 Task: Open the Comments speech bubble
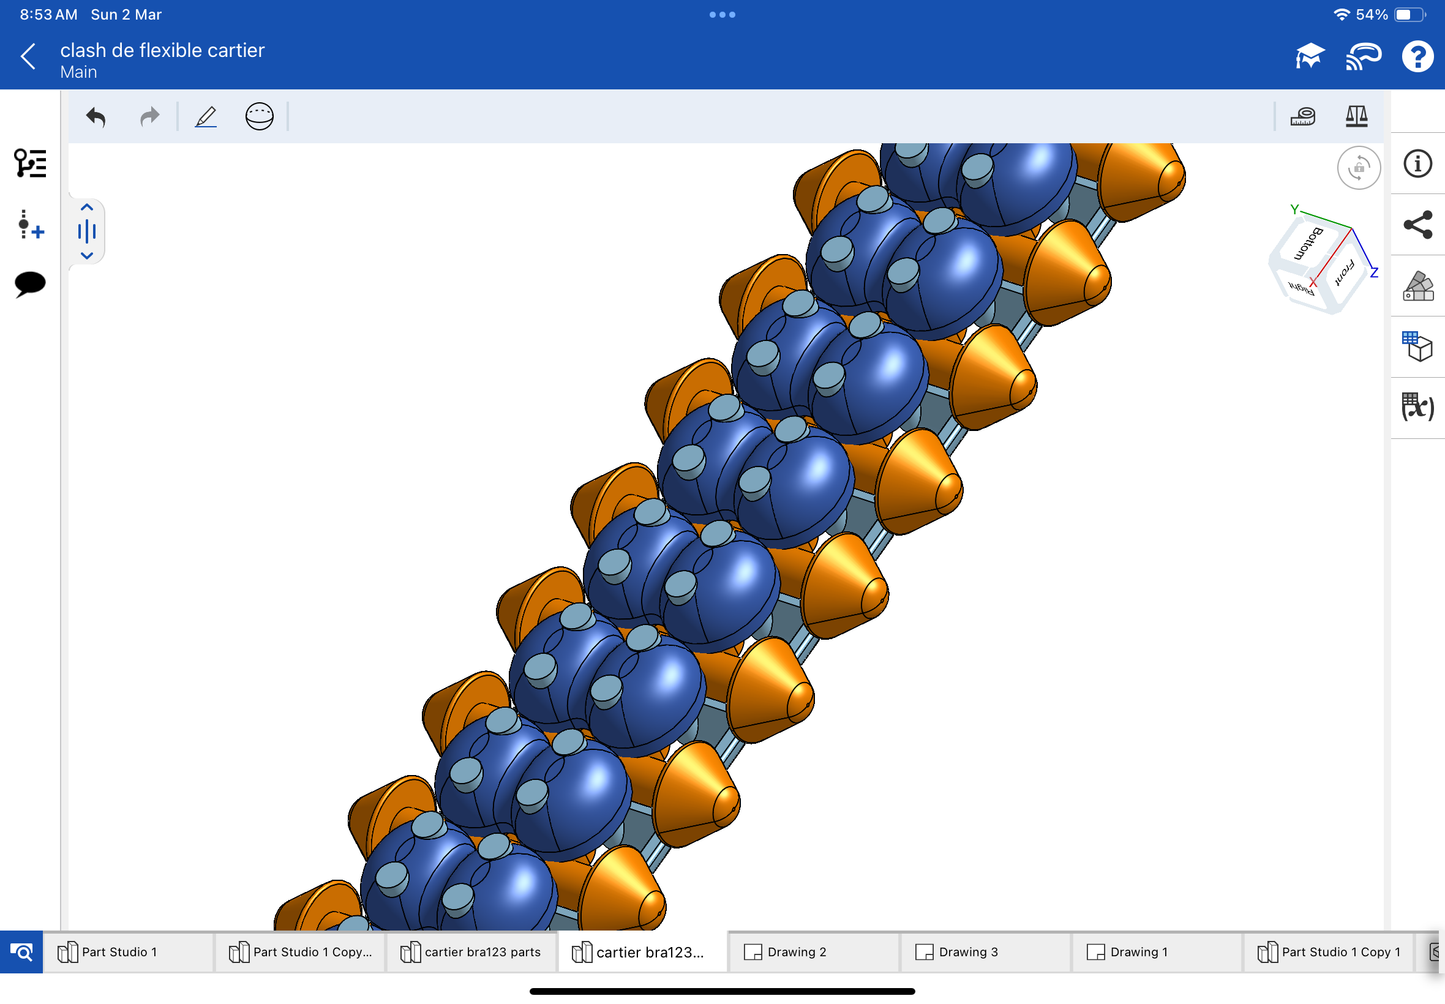click(30, 284)
